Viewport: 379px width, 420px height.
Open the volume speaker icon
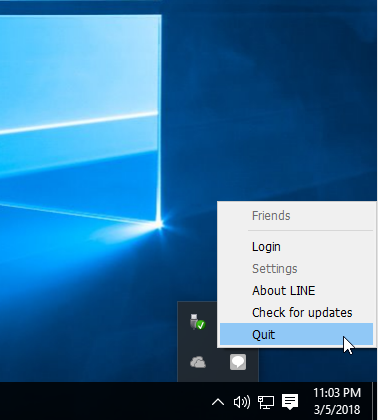tap(242, 402)
